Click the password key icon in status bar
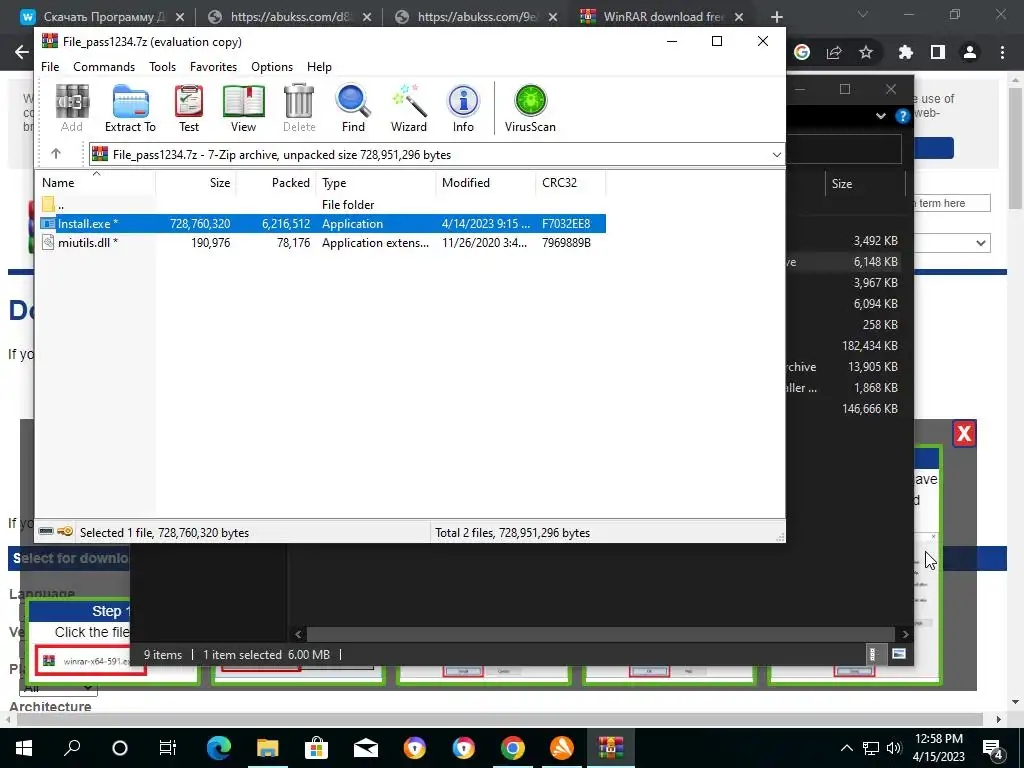This screenshot has width=1024, height=768. pos(65,532)
